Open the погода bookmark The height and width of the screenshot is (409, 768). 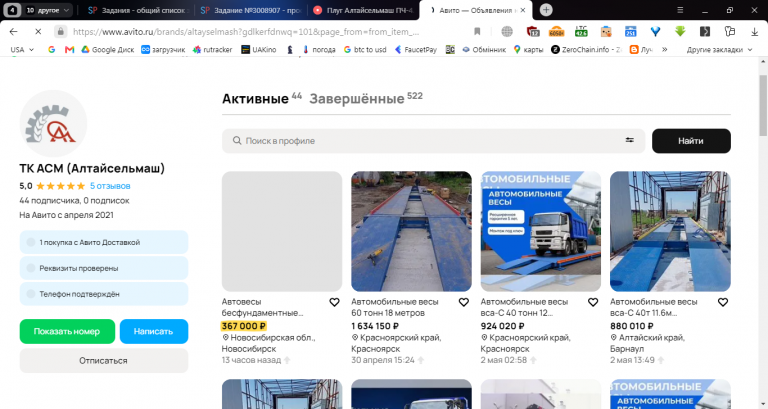pos(319,49)
